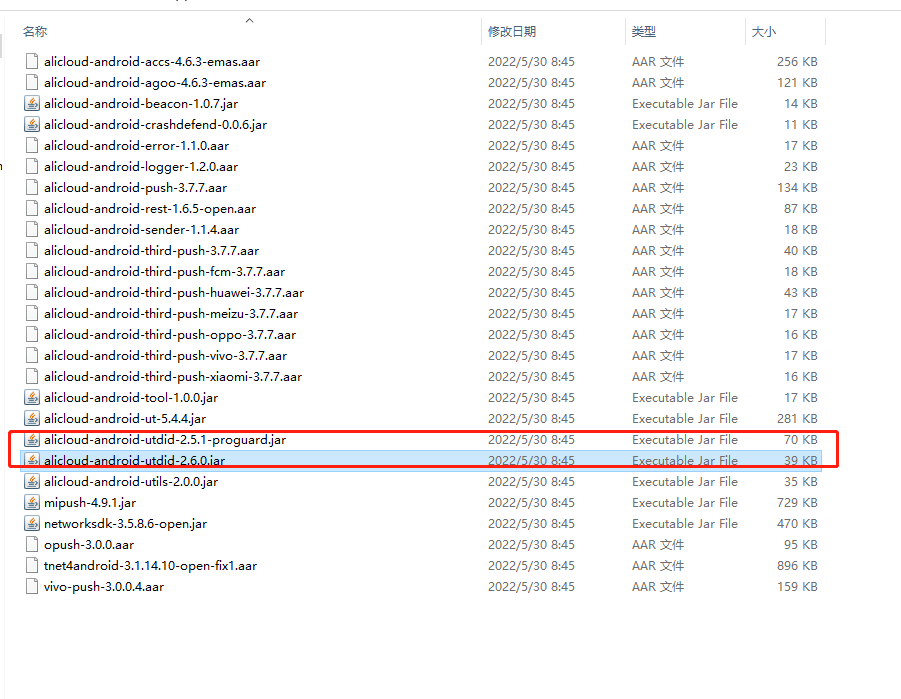Screen dimensions: 901x699
Task: Click the file icon of alicloud-android-logger-1.2.0.aar
Action: (x=32, y=166)
